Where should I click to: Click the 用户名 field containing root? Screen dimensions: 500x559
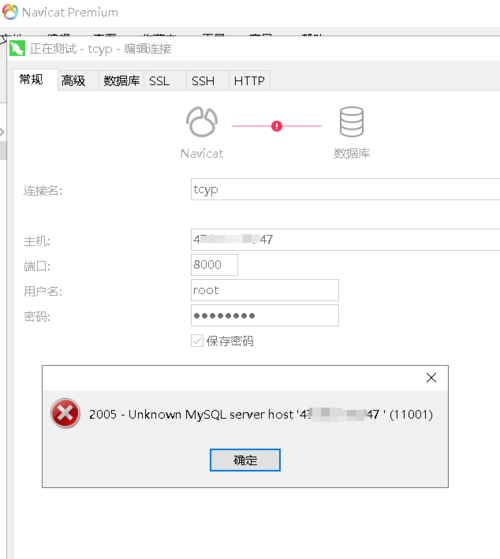coord(265,290)
